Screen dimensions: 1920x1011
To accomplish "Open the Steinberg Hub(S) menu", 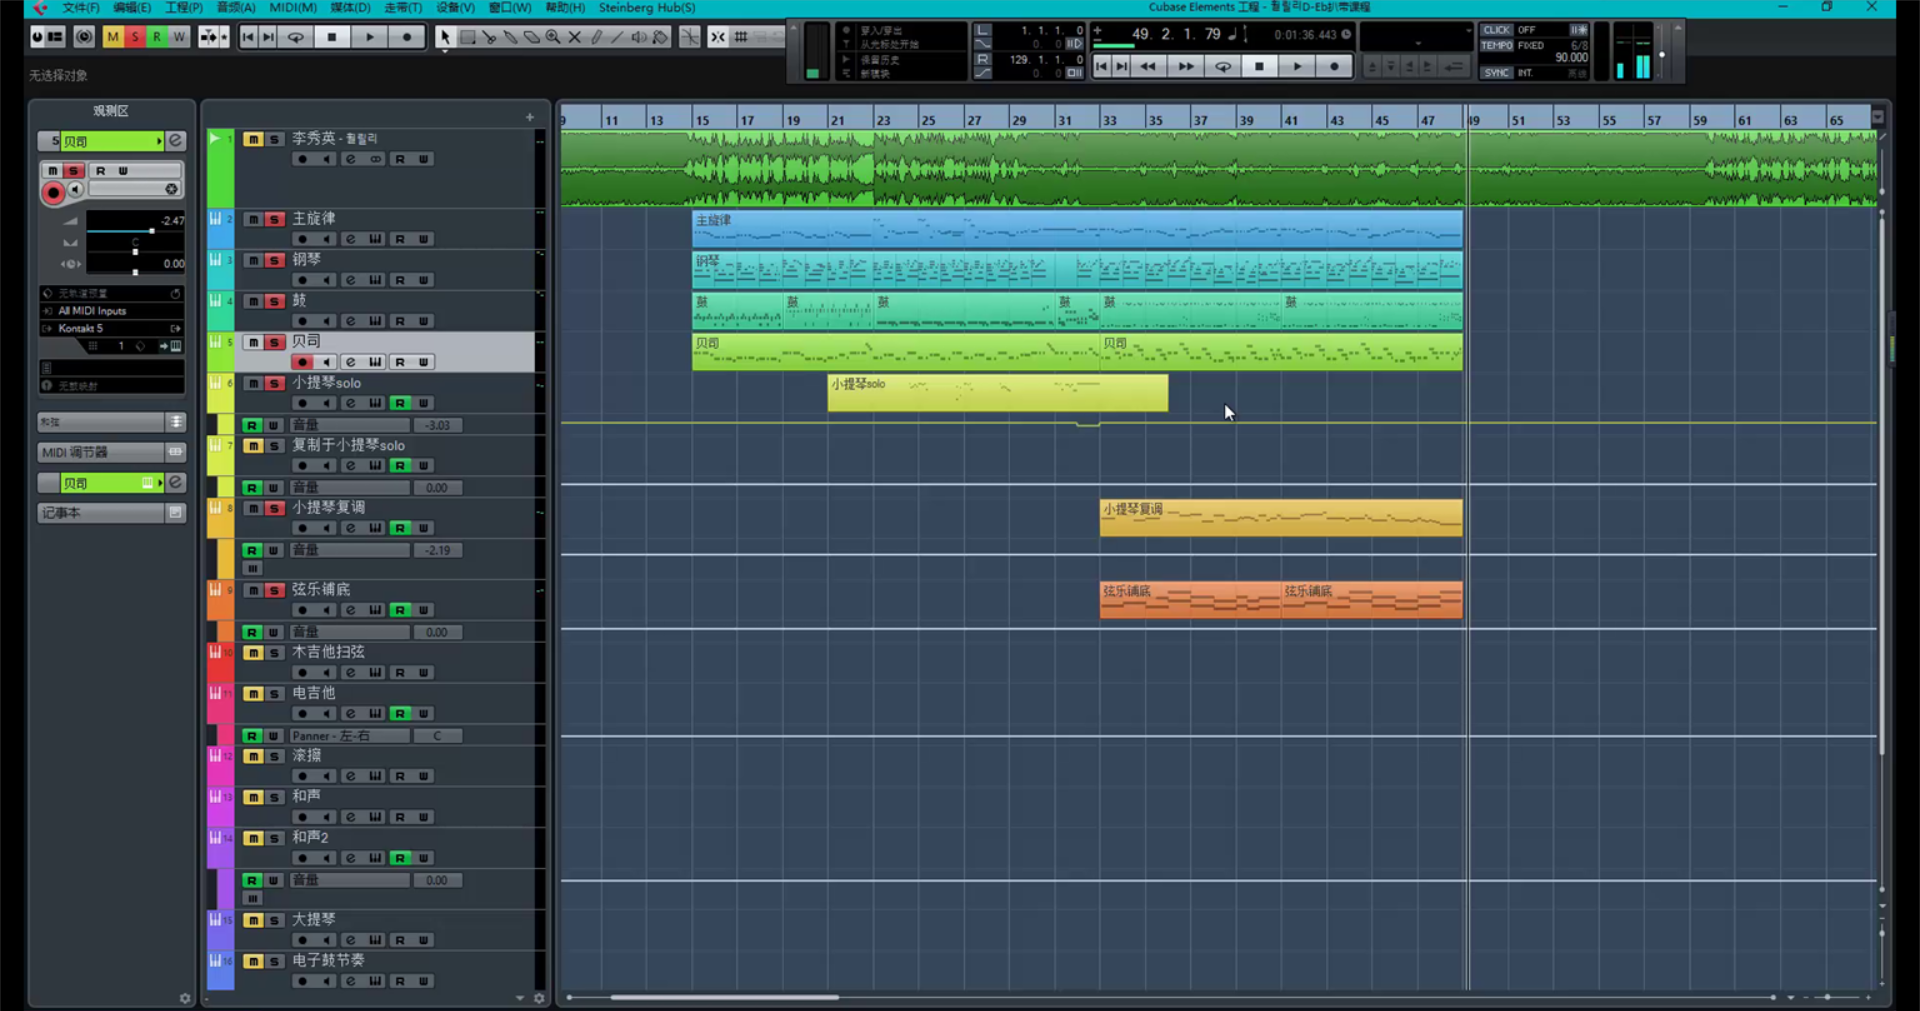I will [x=646, y=8].
